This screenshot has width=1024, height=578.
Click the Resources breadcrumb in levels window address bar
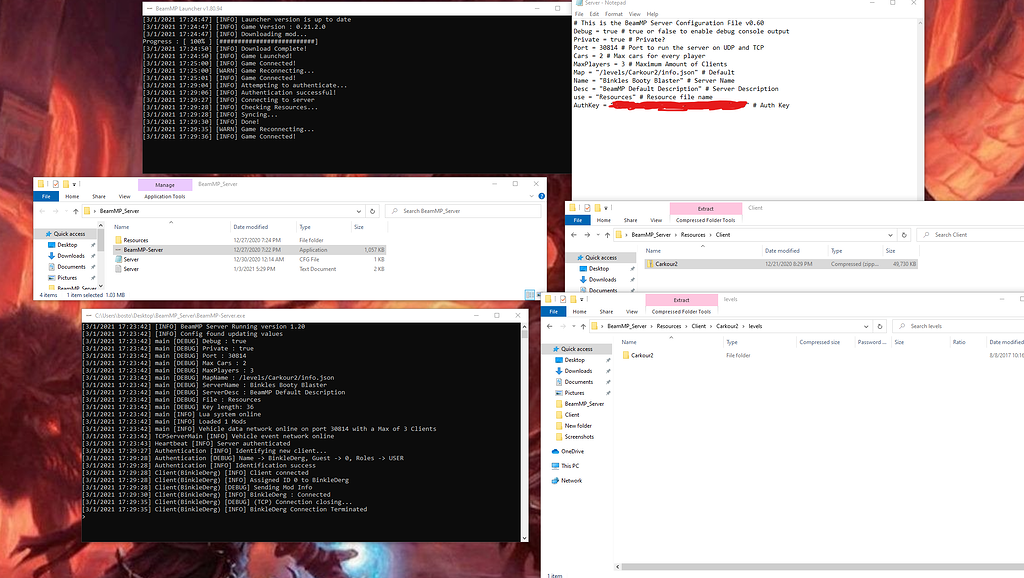pyautogui.click(x=668, y=326)
